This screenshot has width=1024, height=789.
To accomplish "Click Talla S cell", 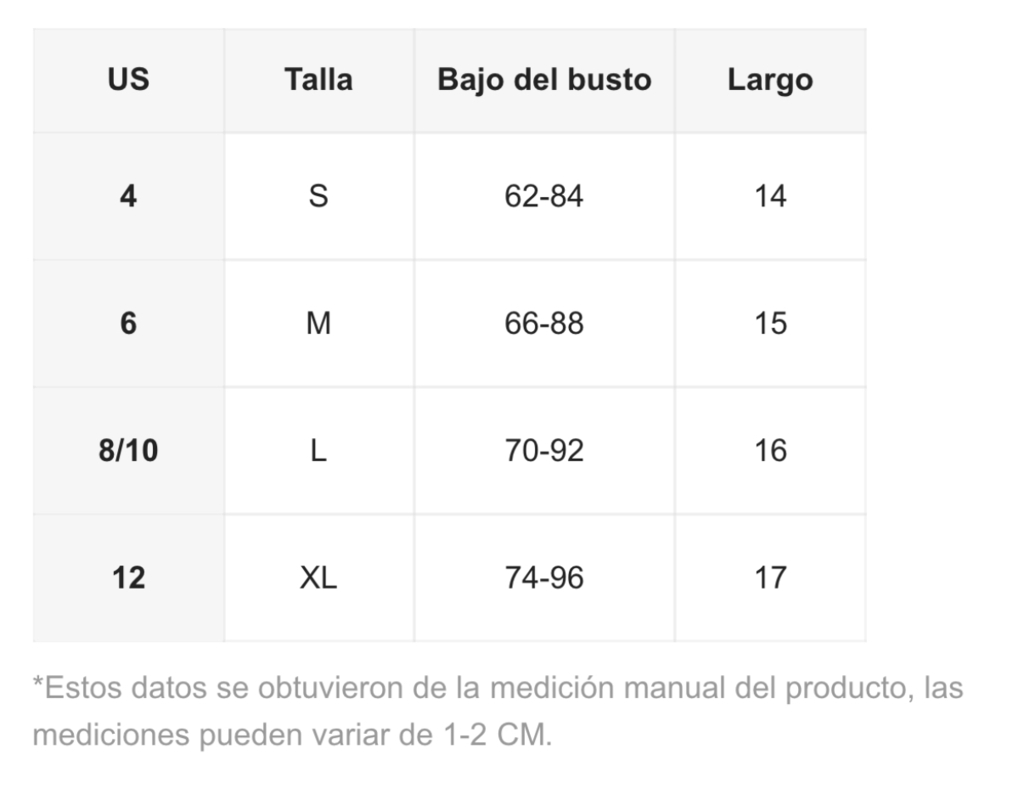I will coord(319,196).
